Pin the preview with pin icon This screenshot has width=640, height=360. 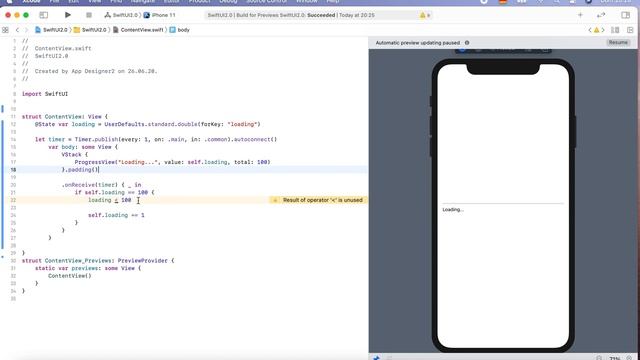coord(376,358)
